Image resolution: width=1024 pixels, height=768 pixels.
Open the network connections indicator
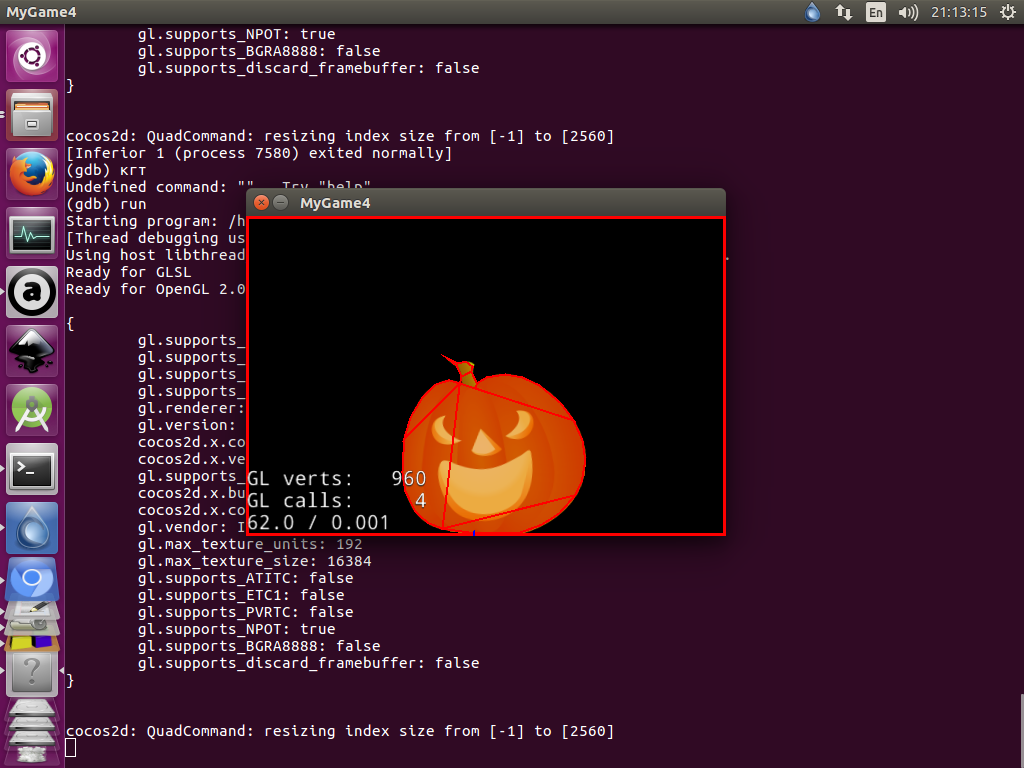[844, 12]
